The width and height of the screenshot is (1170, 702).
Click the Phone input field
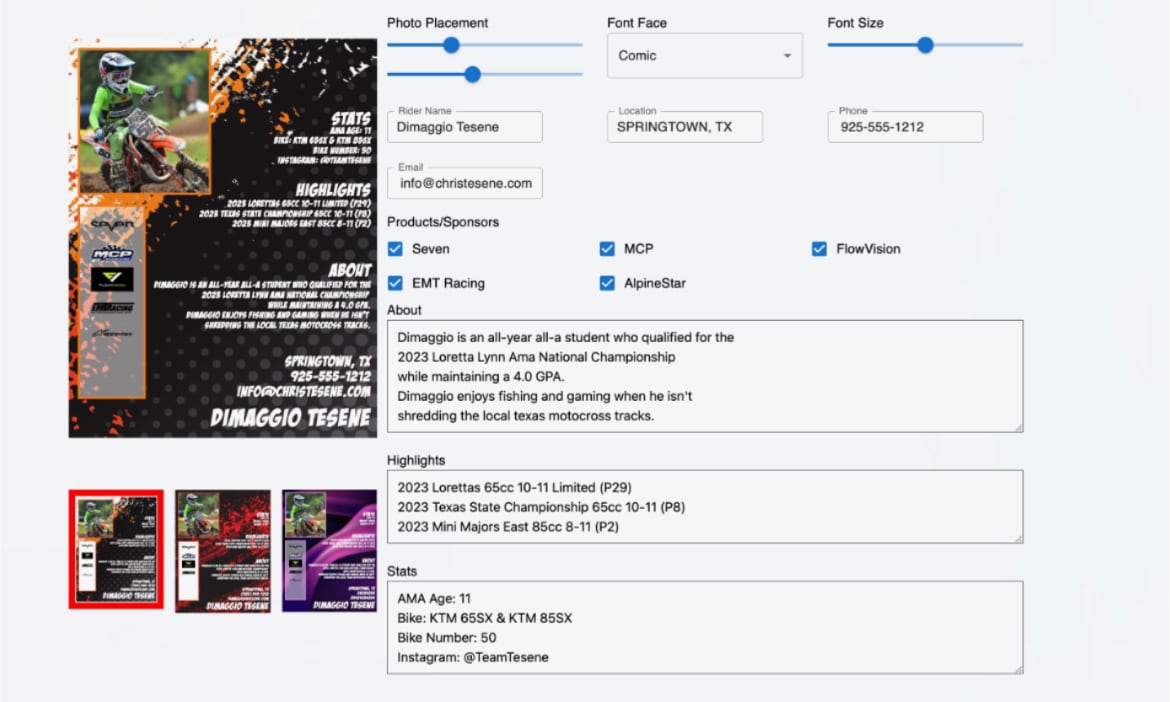point(905,127)
